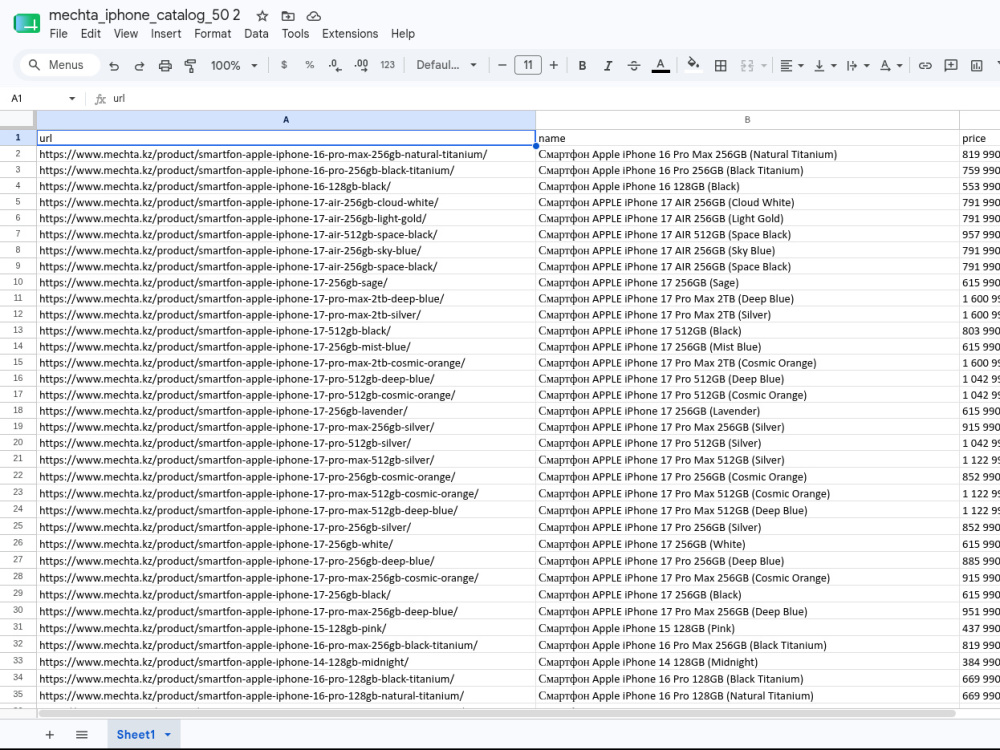Open the font family Default dropdown
Image resolution: width=1000 pixels, height=750 pixels.
(x=446, y=65)
